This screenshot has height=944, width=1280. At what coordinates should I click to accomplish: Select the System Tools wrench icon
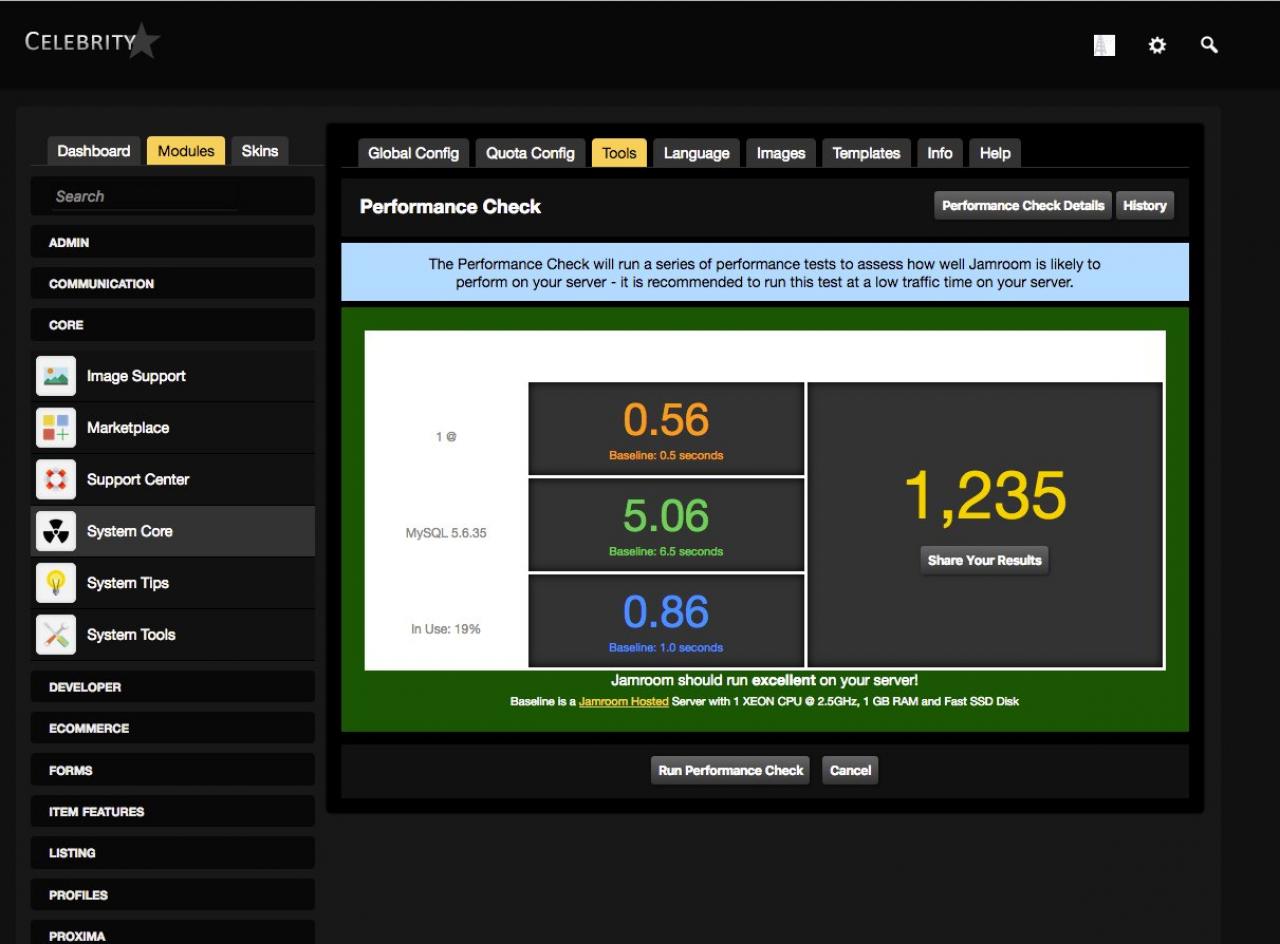56,635
